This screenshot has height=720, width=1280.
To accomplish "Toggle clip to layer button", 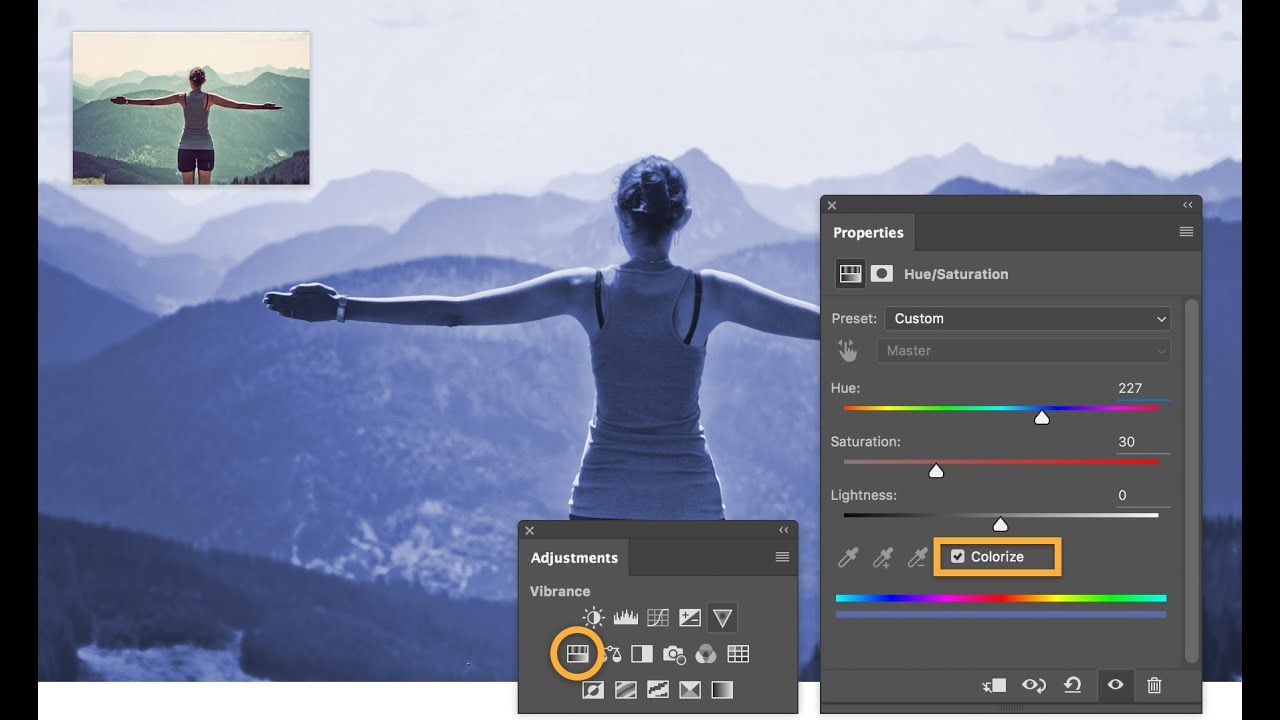I will [x=995, y=685].
